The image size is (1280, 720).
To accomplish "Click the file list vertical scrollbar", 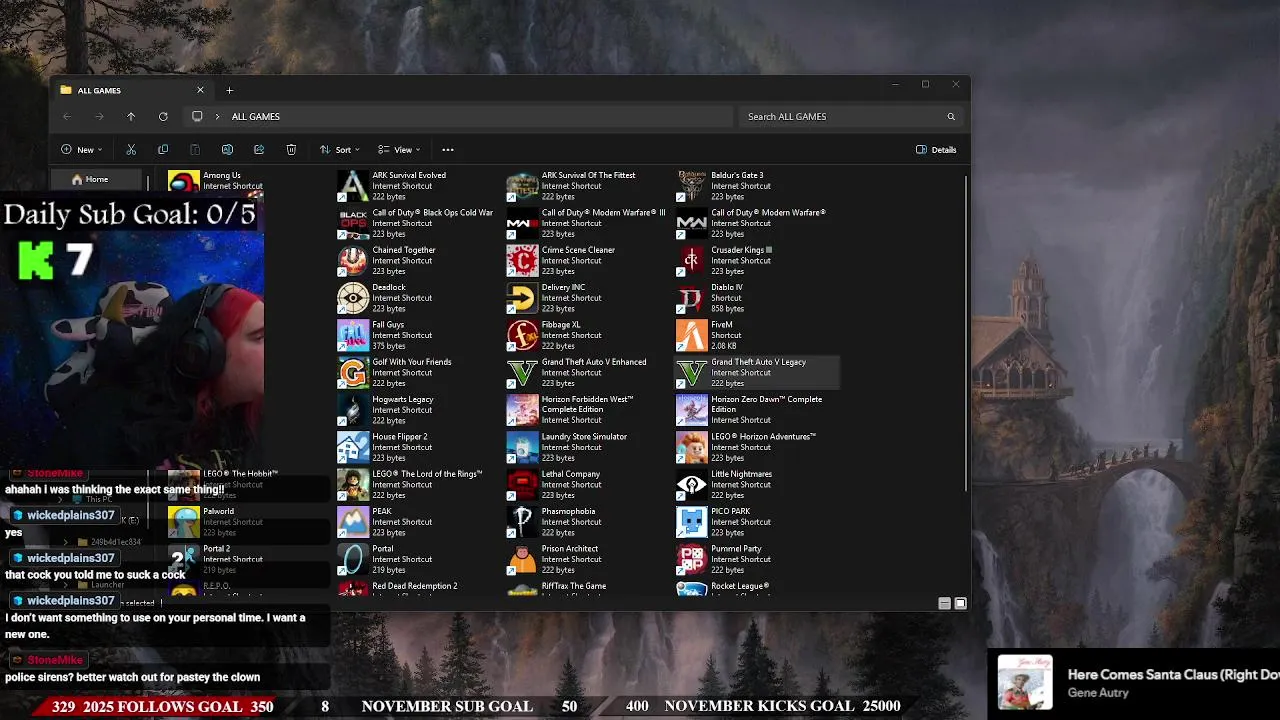I will (x=966, y=335).
